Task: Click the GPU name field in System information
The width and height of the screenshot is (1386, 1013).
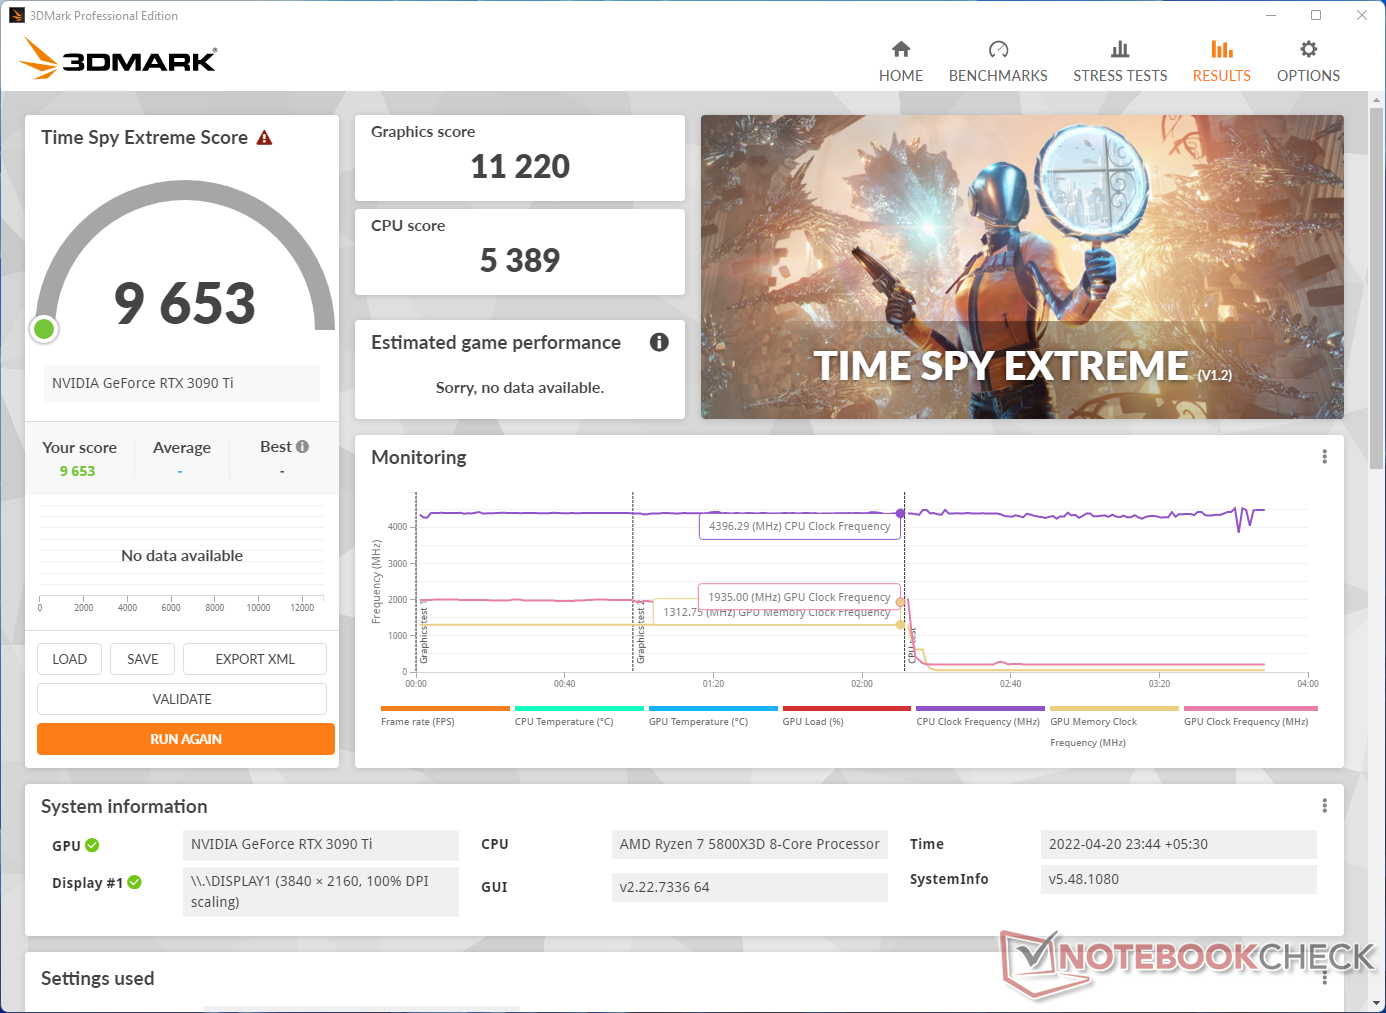Action: tap(320, 844)
